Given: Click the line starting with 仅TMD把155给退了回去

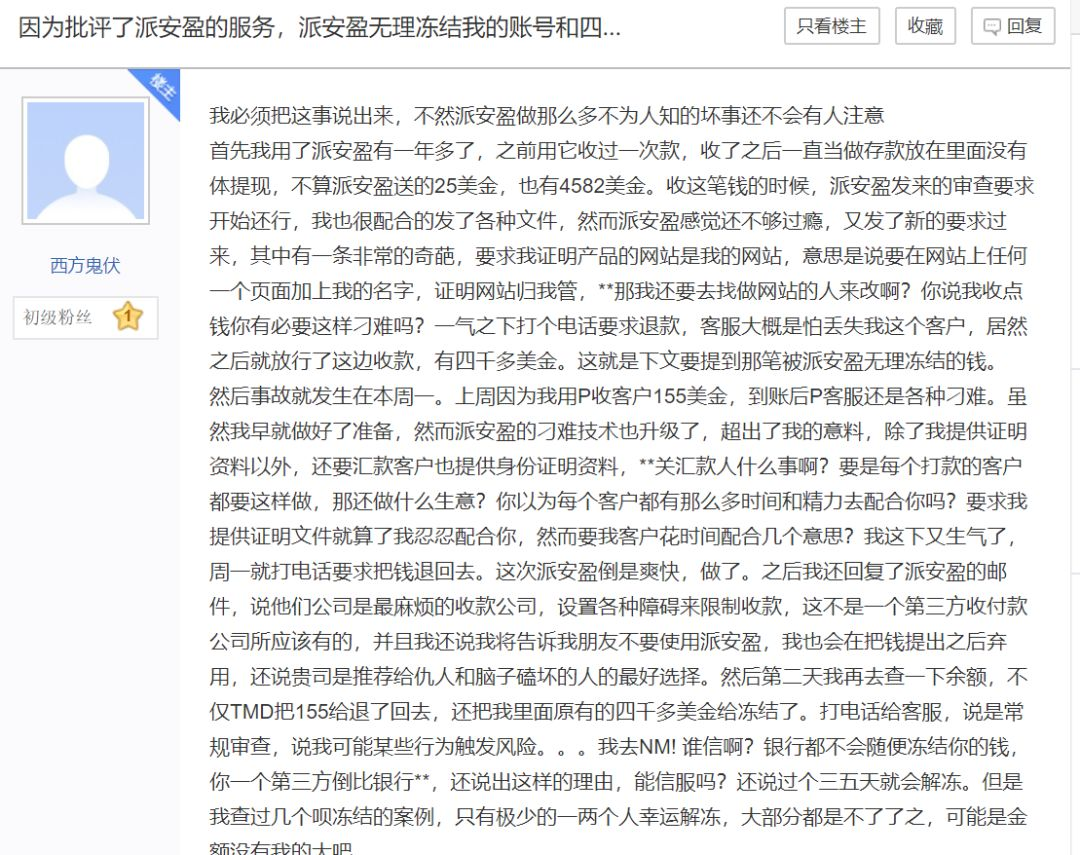Looking at the screenshot, I should pos(616,712).
